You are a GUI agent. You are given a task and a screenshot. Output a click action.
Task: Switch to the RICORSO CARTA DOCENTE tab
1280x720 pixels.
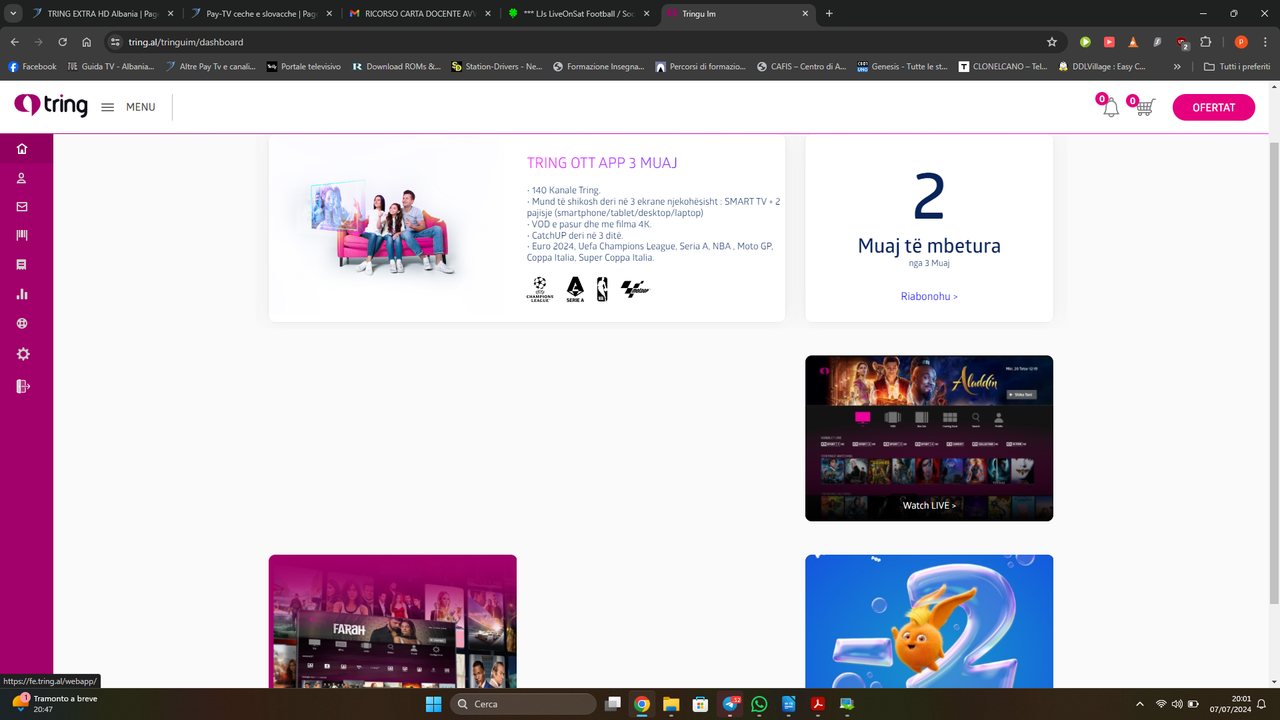420,13
